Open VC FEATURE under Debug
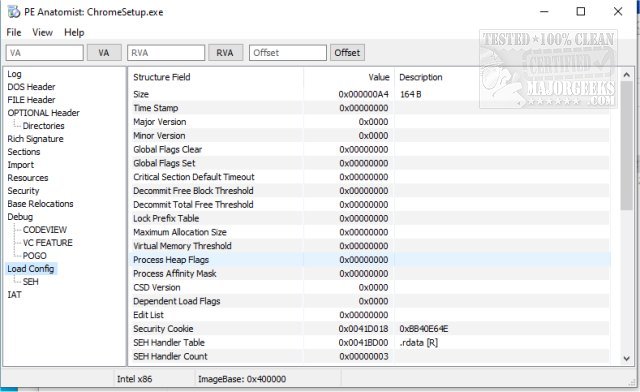The image size is (640, 392). pyautogui.click(x=47, y=243)
